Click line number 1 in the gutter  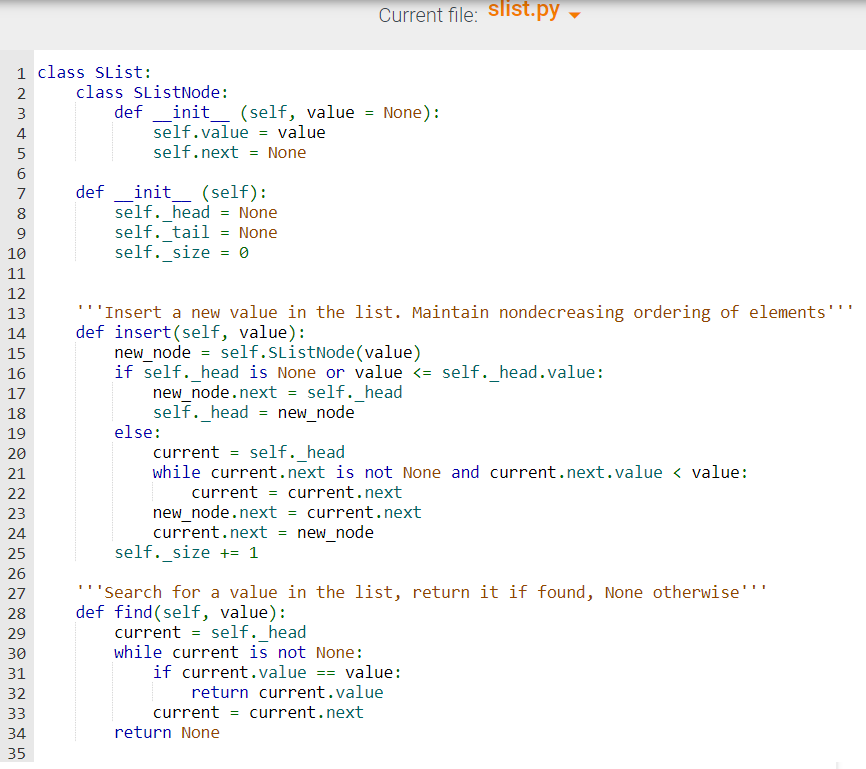20,72
